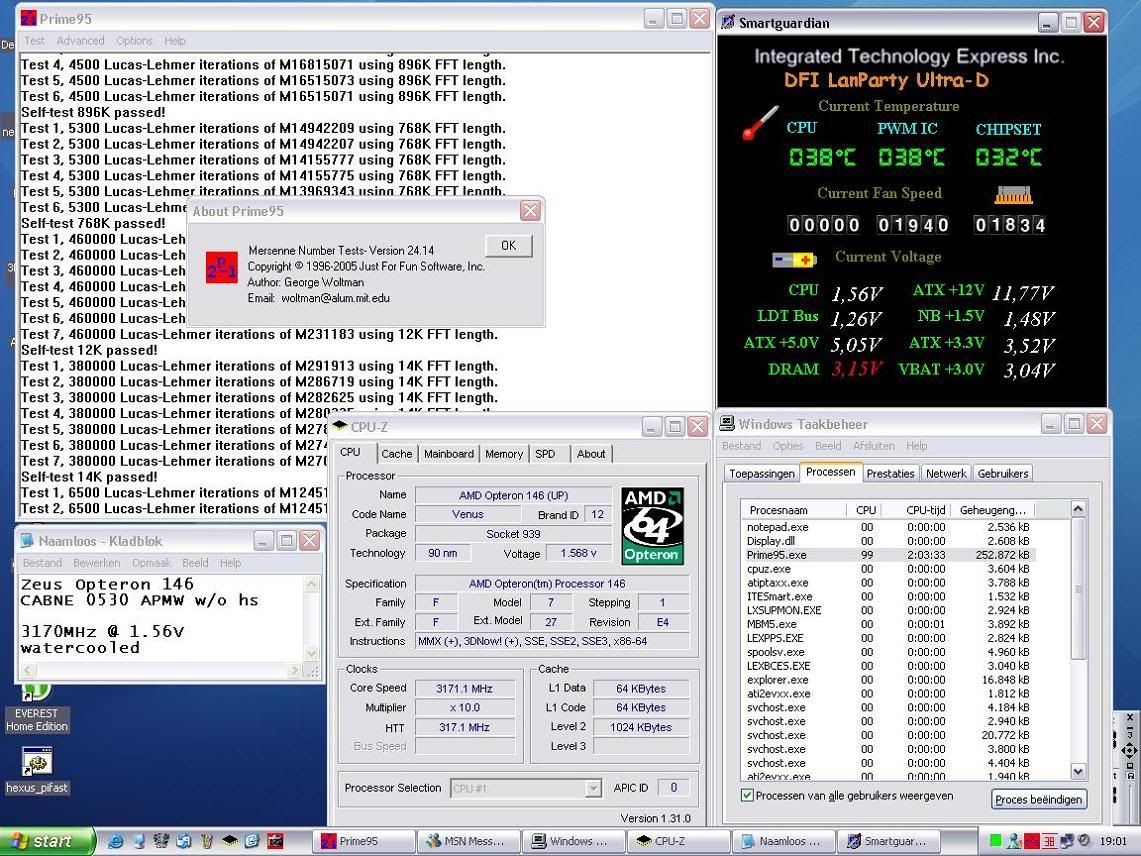Open the Prime95 title bar system icon
The width and height of the screenshot is (1141, 856).
tap(28, 18)
